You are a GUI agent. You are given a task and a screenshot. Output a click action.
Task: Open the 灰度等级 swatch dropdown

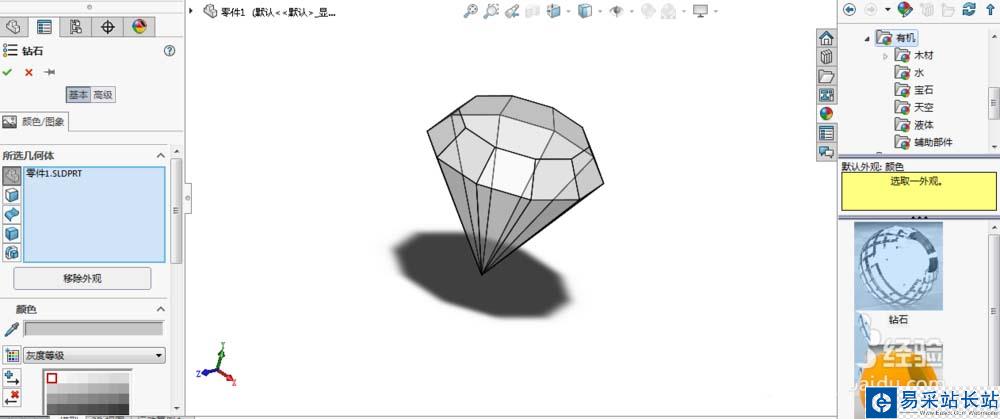94,355
